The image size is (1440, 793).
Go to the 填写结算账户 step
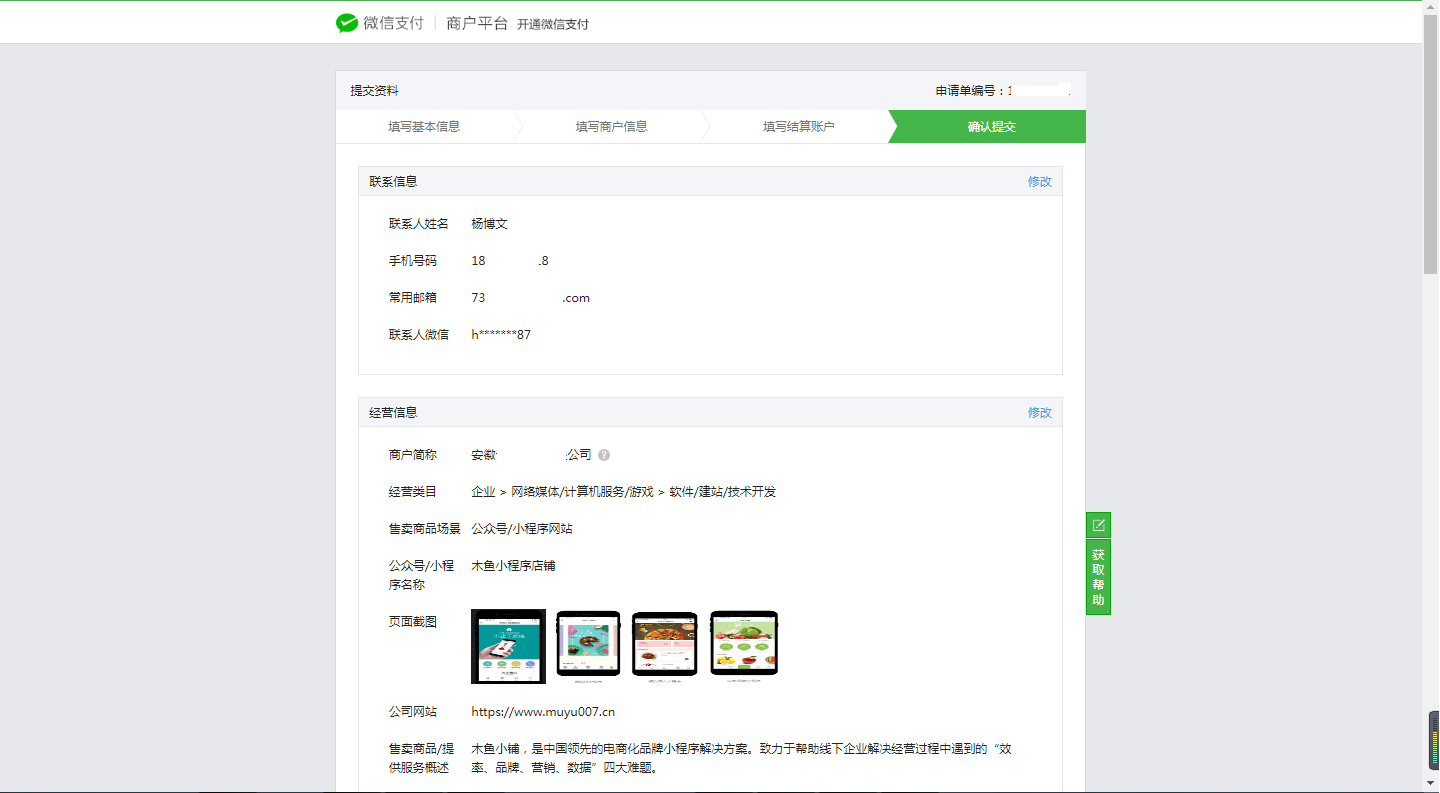tap(800, 126)
